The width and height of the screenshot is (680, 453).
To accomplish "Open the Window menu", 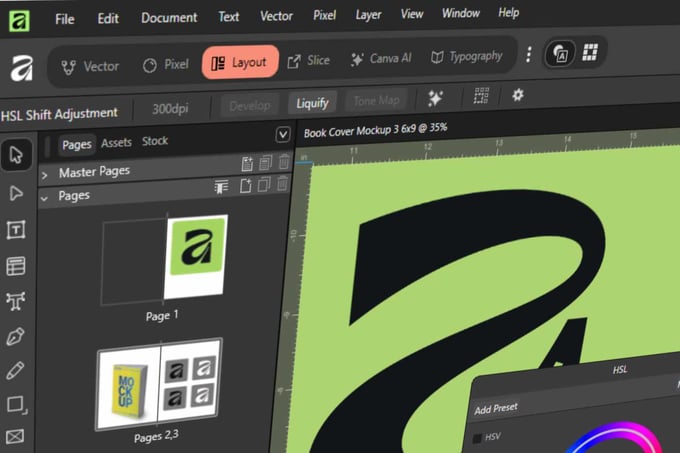I will (x=461, y=13).
